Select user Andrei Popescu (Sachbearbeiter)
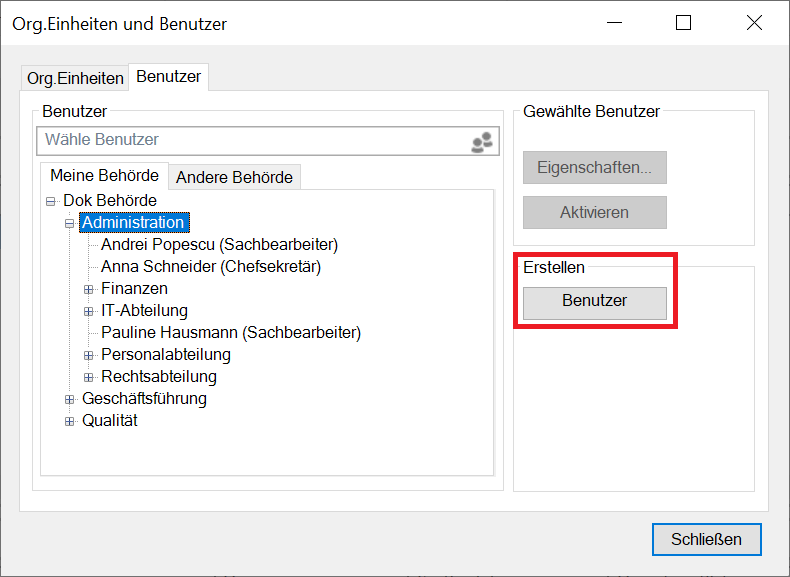Screen dimensions: 790x577 219,244
